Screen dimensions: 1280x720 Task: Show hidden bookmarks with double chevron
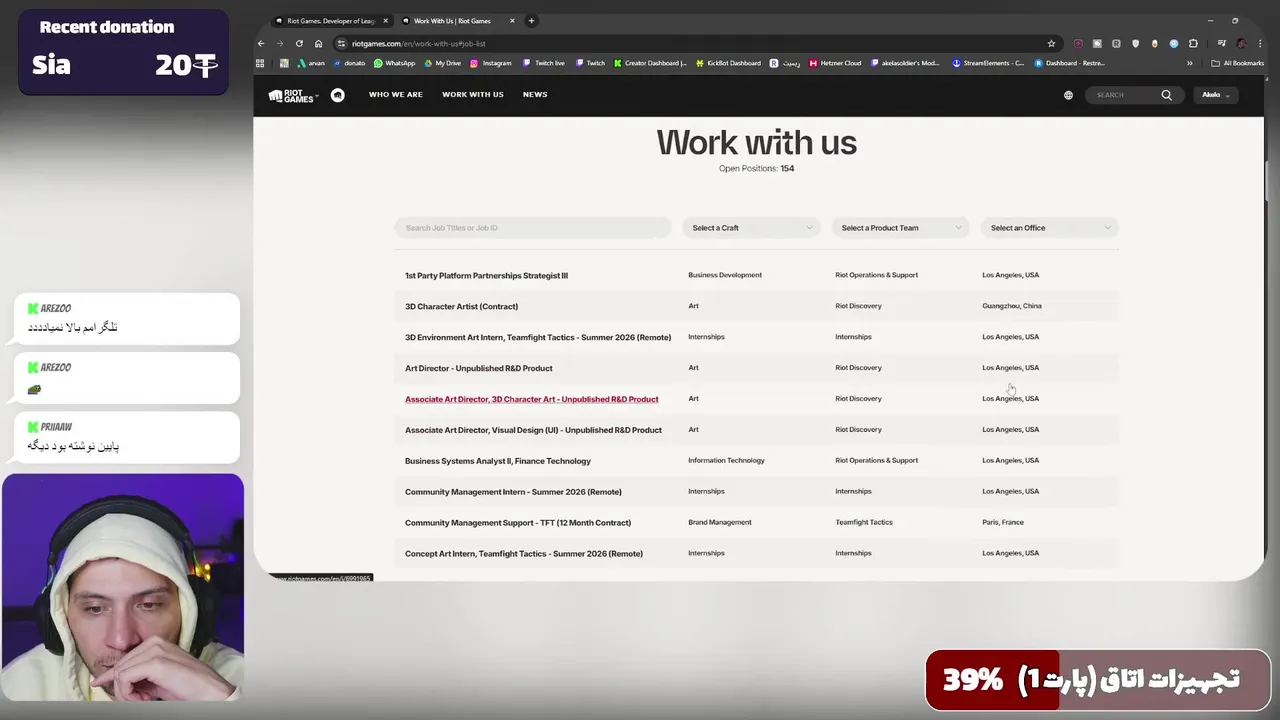(x=1189, y=63)
